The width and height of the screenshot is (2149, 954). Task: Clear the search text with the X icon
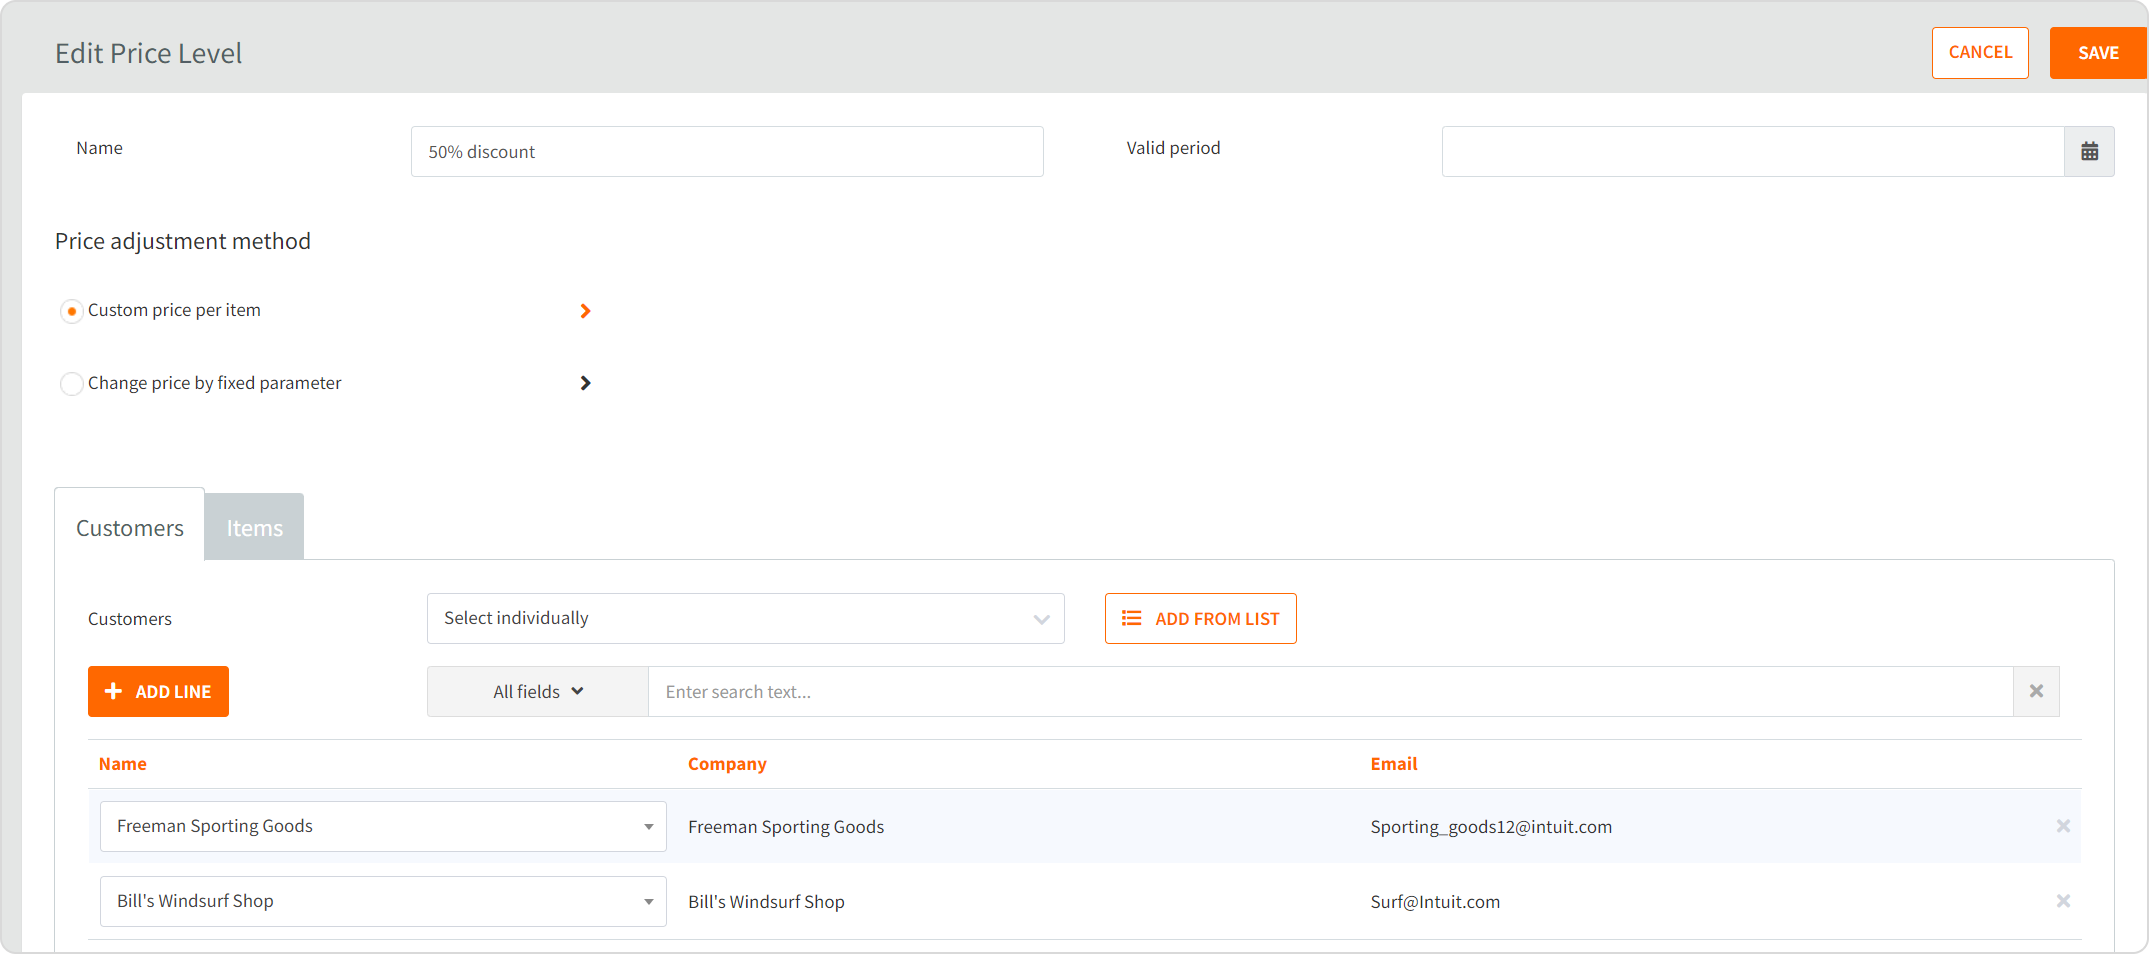click(2036, 691)
